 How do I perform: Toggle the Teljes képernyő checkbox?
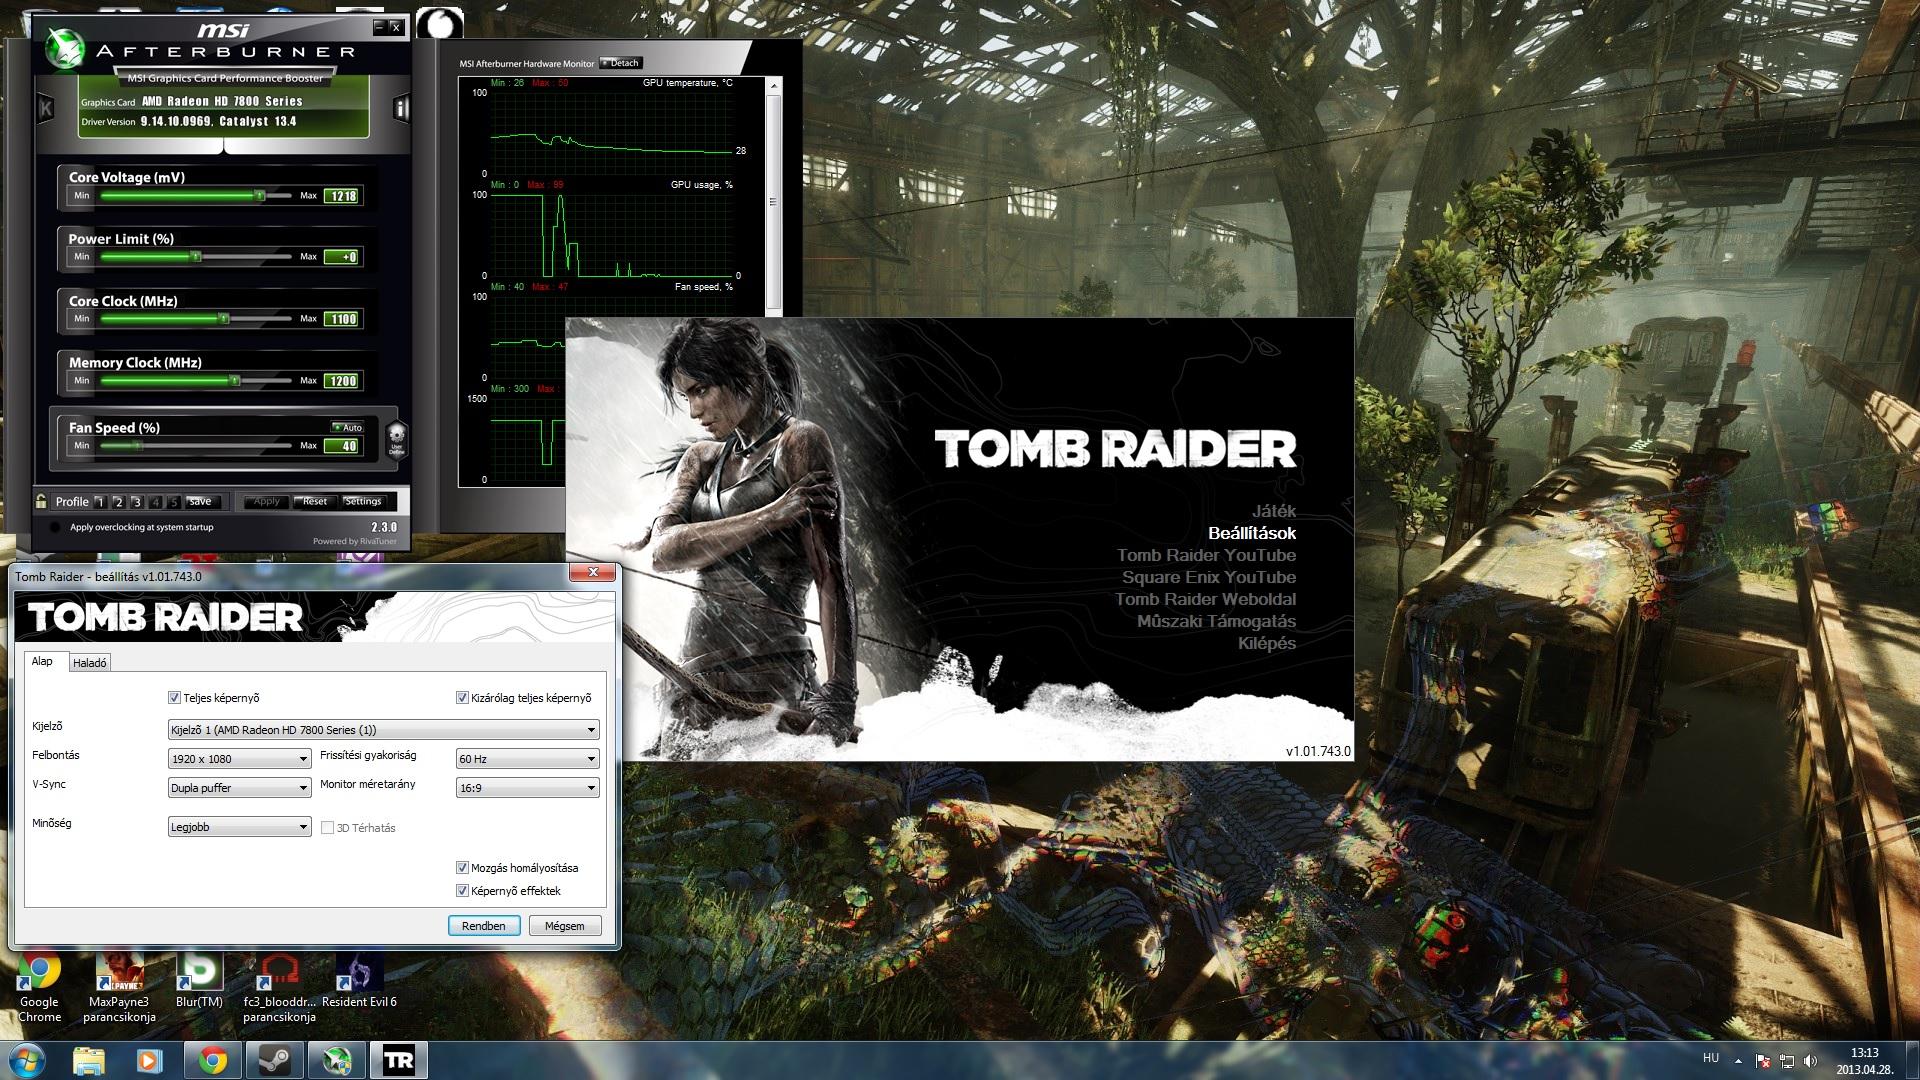coord(174,698)
